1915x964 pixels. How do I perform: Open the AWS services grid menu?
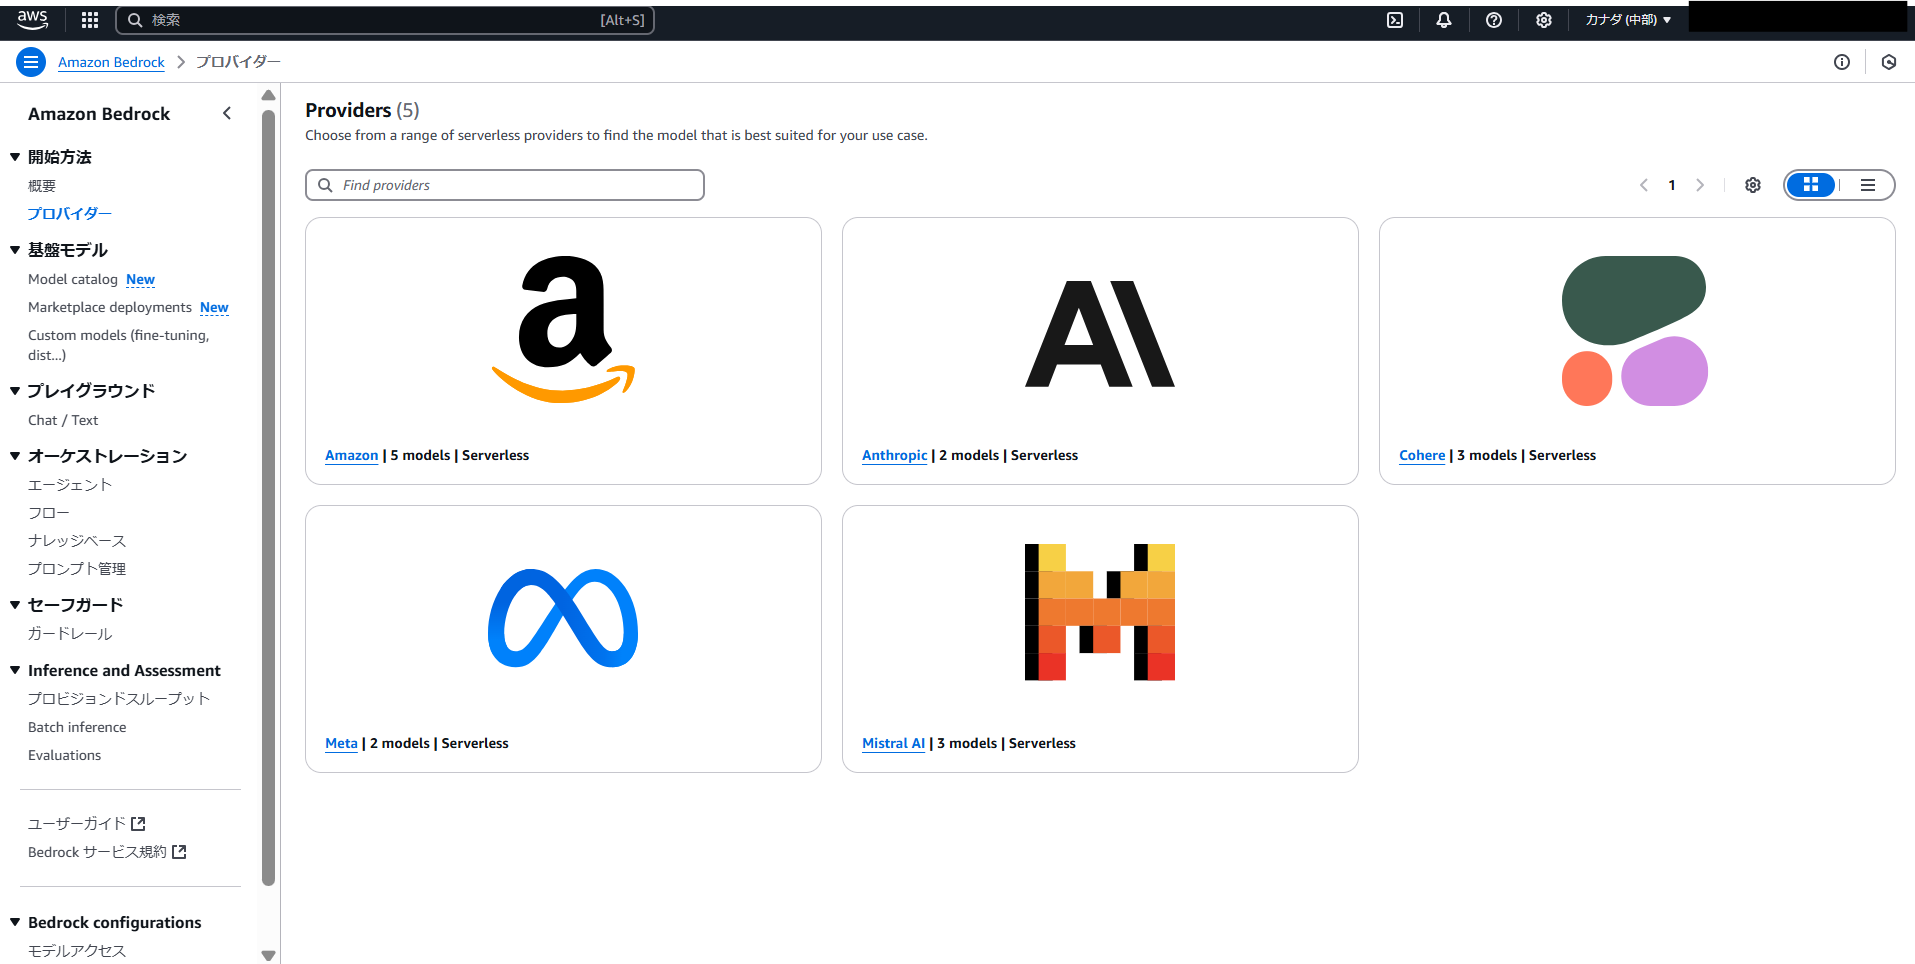[90, 20]
